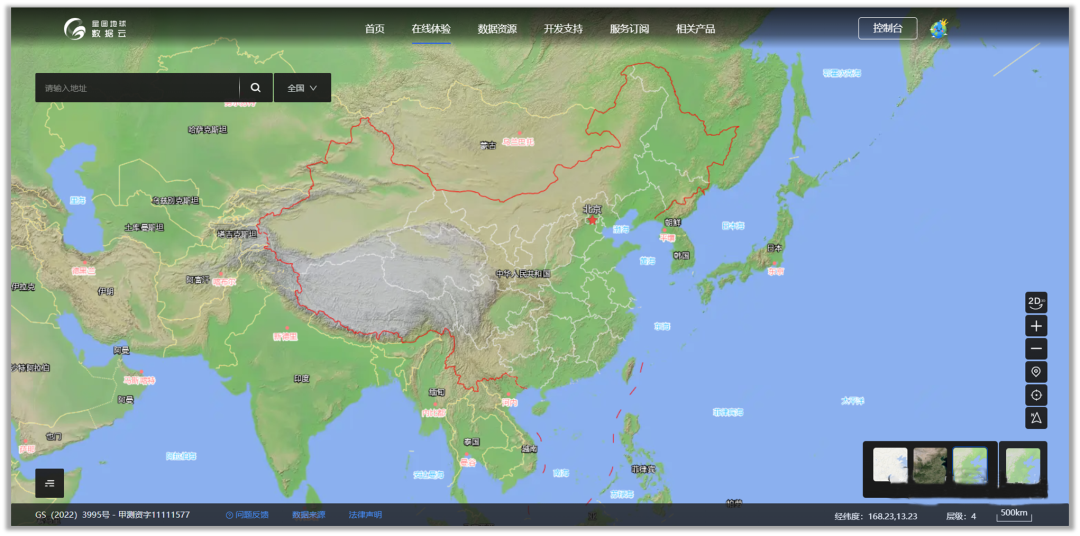Select the white vector basemap thumbnail

point(890,466)
